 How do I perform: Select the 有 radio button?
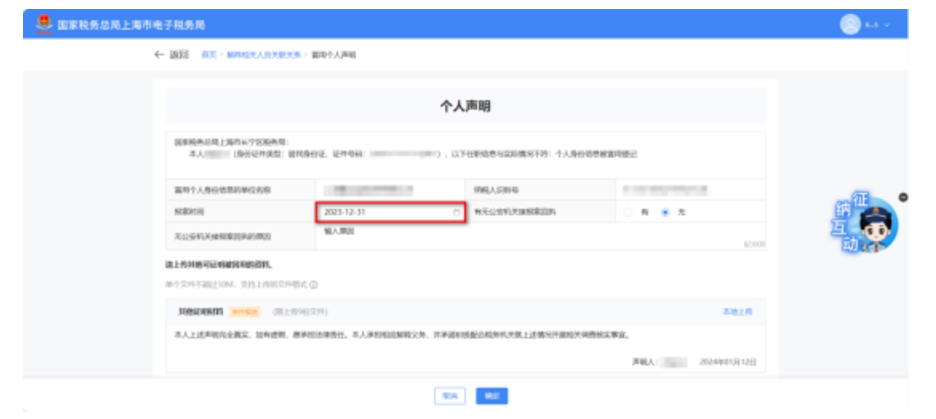629,212
